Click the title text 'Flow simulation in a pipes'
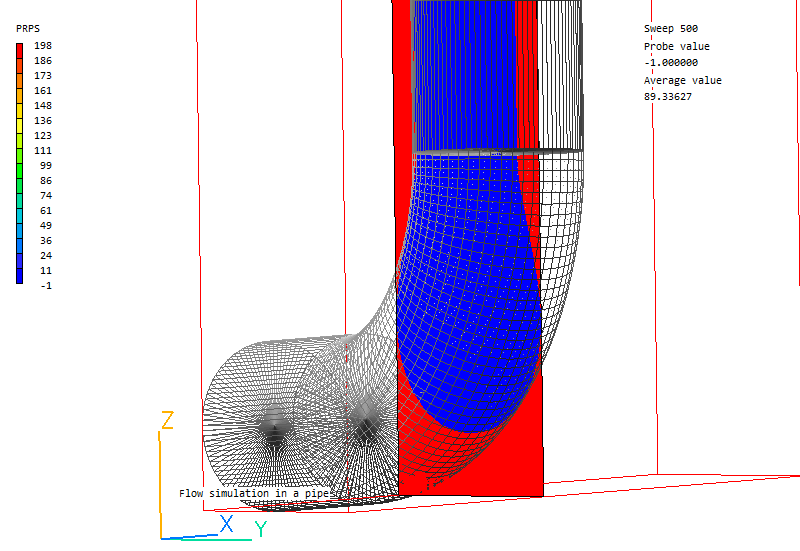 coord(259,493)
